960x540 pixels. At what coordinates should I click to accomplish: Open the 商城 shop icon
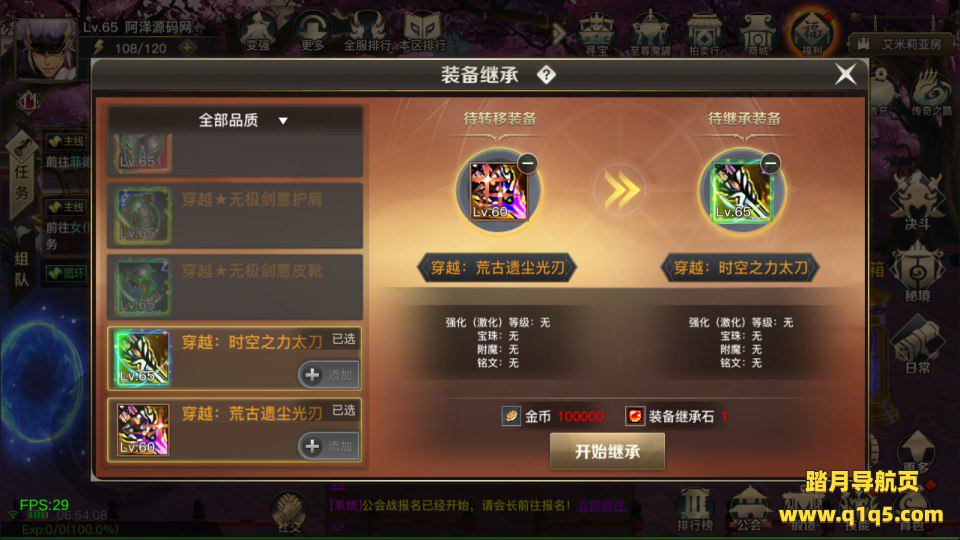coord(758,33)
